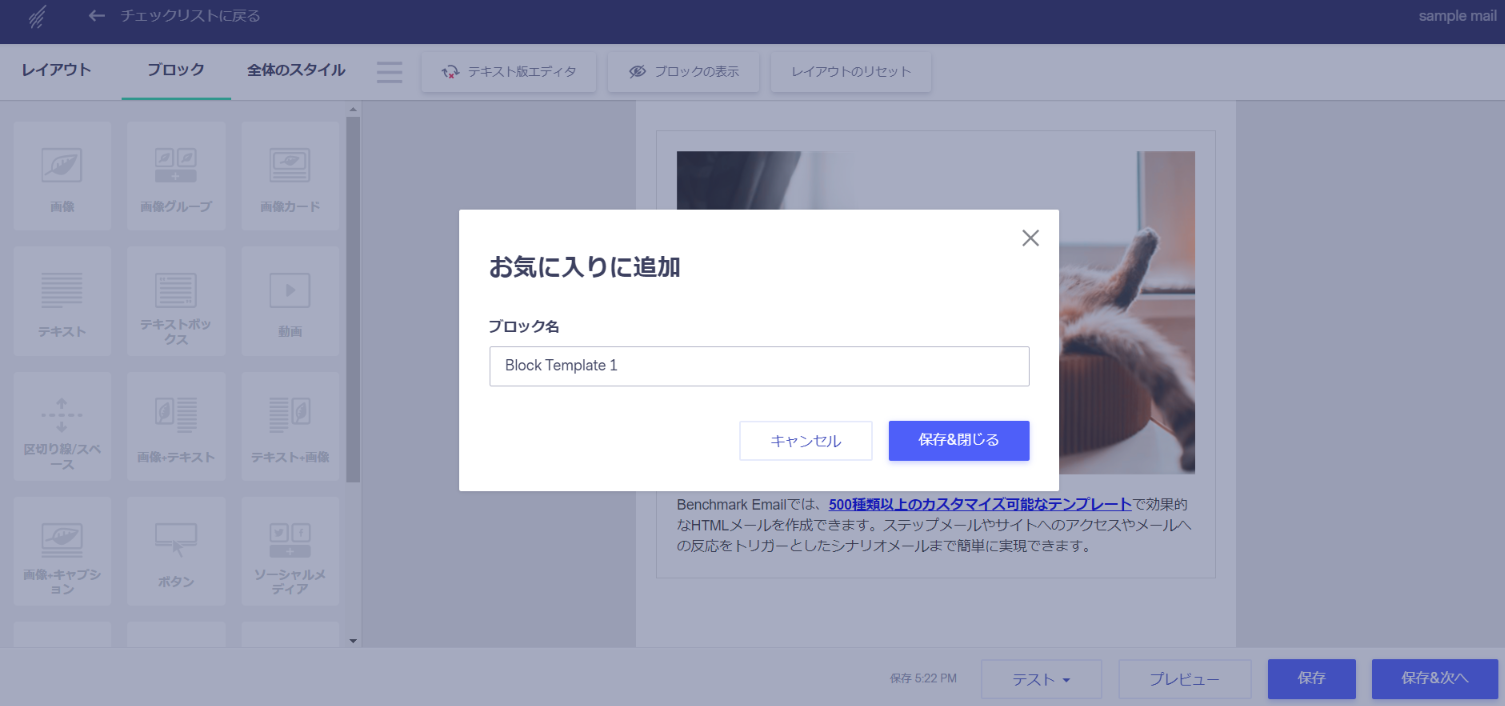Pick the テキスト block icon
1505x706 pixels.
click(62, 300)
